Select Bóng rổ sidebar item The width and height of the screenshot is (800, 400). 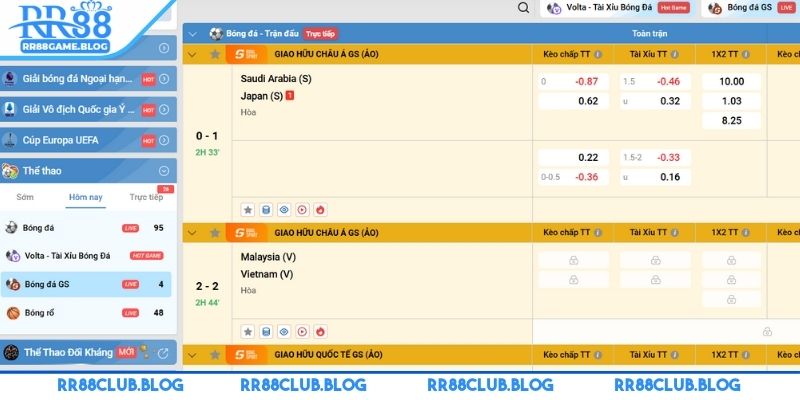click(x=86, y=313)
